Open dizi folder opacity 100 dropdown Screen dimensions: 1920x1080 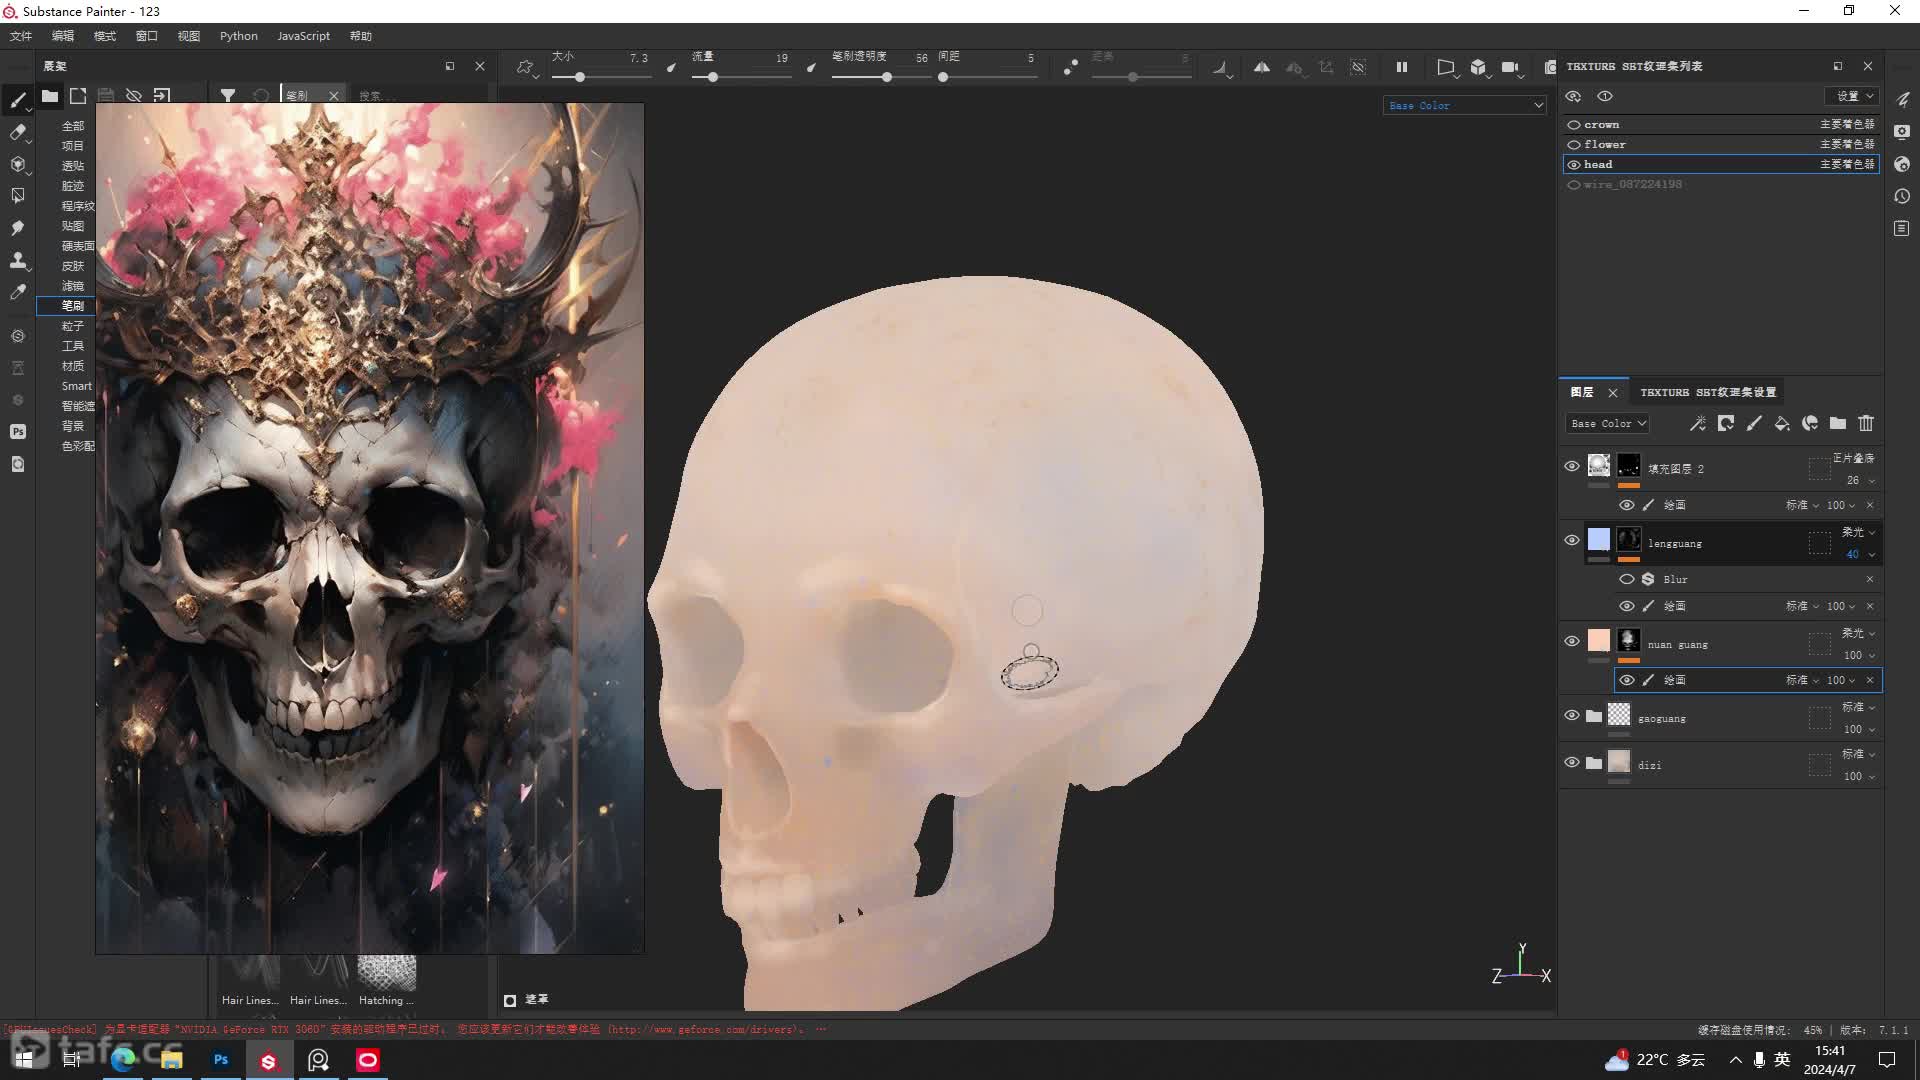pyautogui.click(x=1860, y=777)
